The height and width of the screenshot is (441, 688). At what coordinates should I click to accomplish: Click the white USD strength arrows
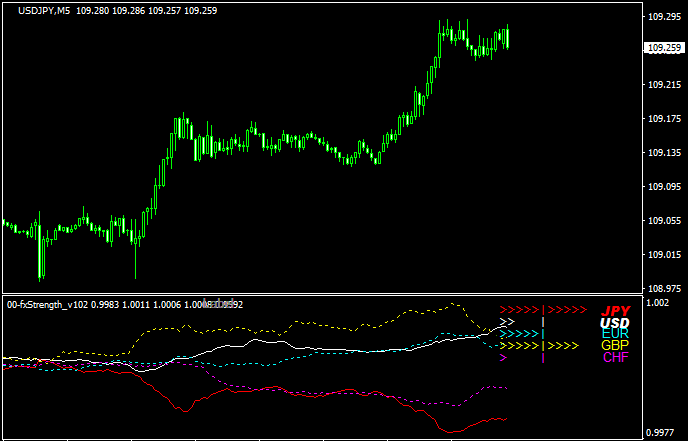(507, 322)
